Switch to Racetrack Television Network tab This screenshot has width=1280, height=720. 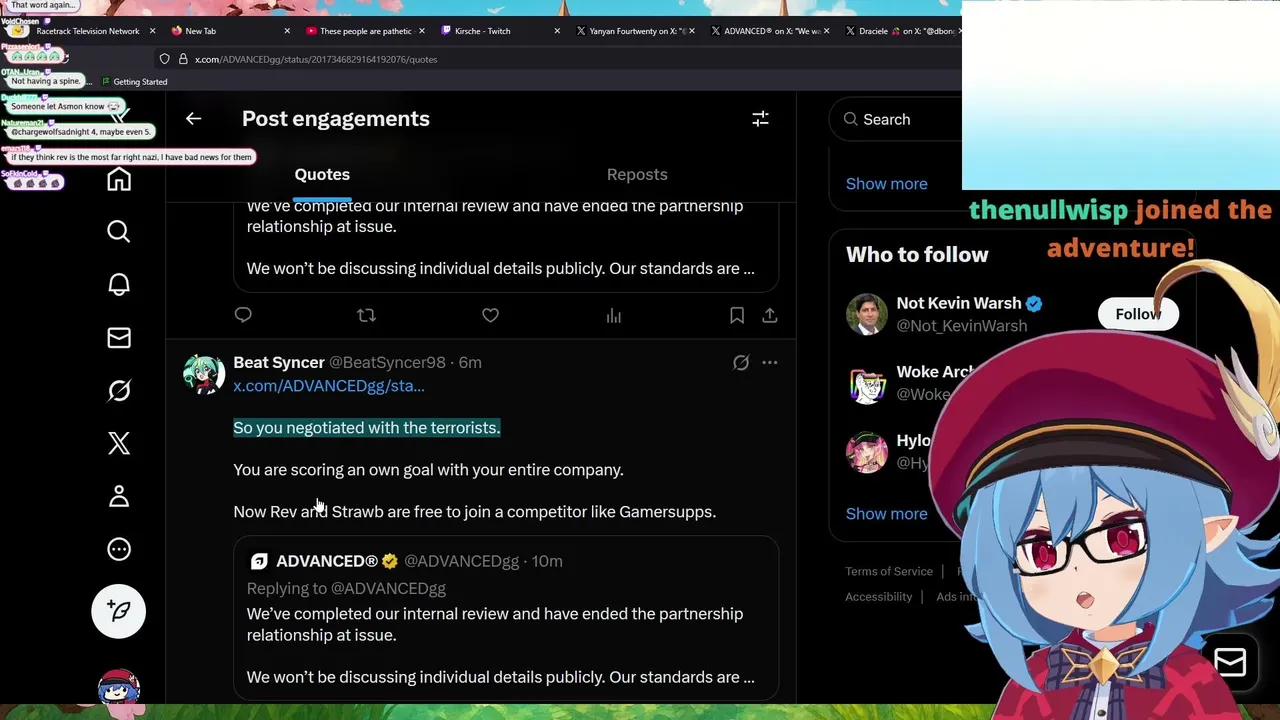click(88, 31)
